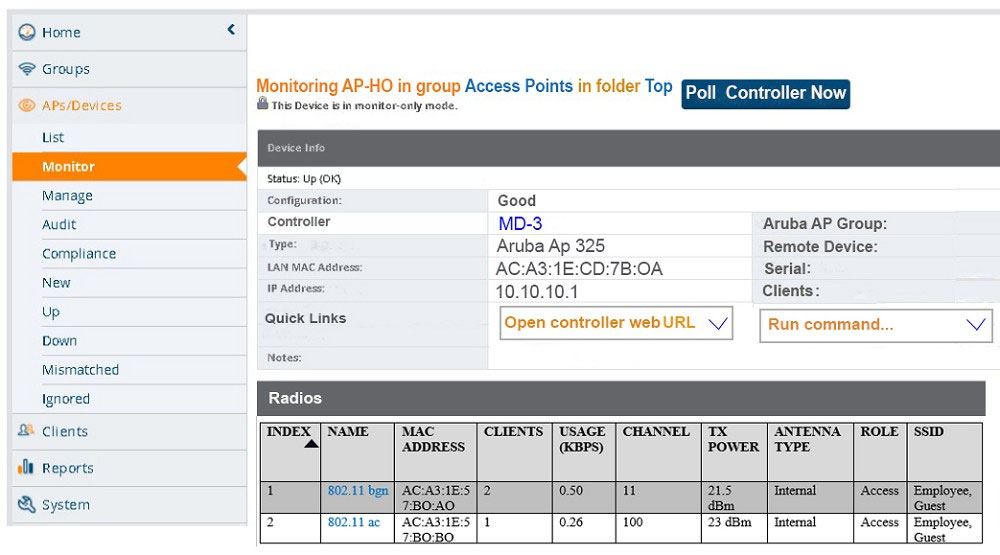Click the APs/Devices sidebar icon
Screen dimensions: 1000x555
27,105
